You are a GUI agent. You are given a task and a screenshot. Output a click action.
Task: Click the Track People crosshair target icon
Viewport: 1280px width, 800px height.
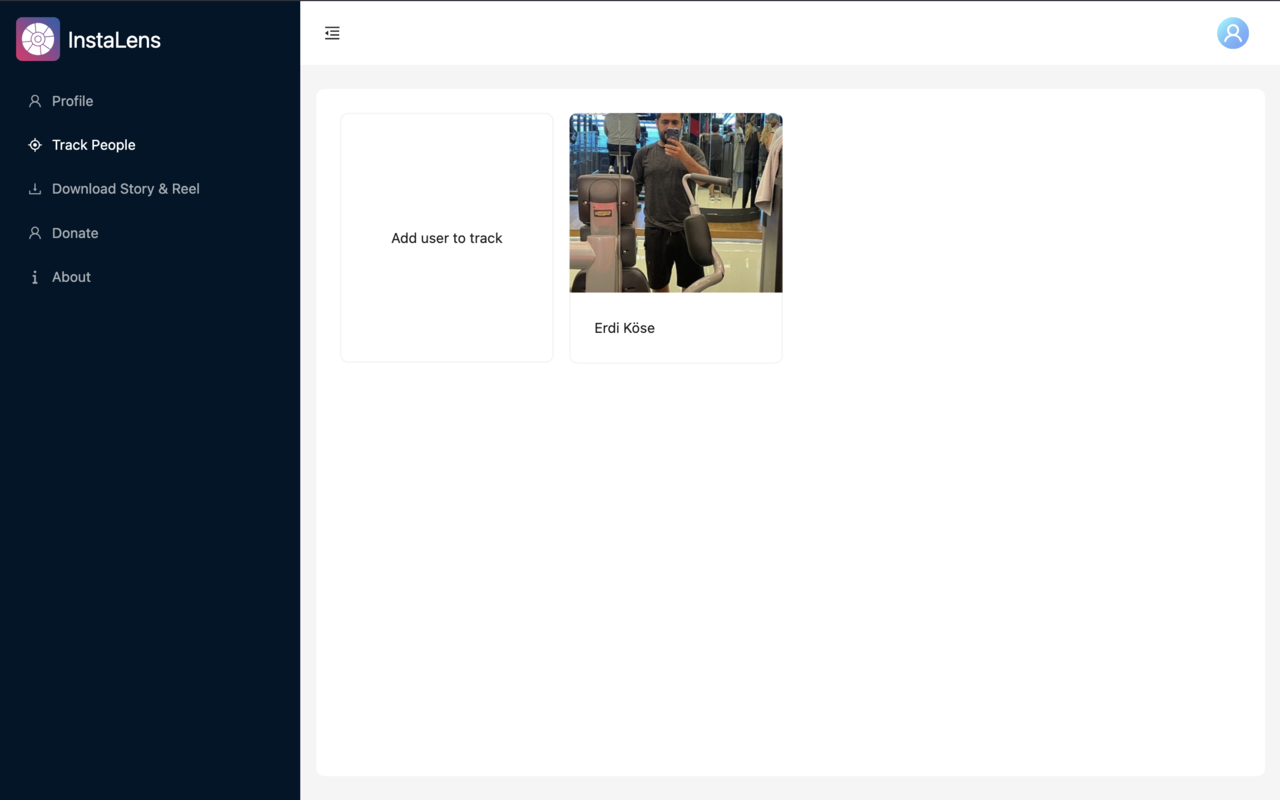(x=35, y=145)
